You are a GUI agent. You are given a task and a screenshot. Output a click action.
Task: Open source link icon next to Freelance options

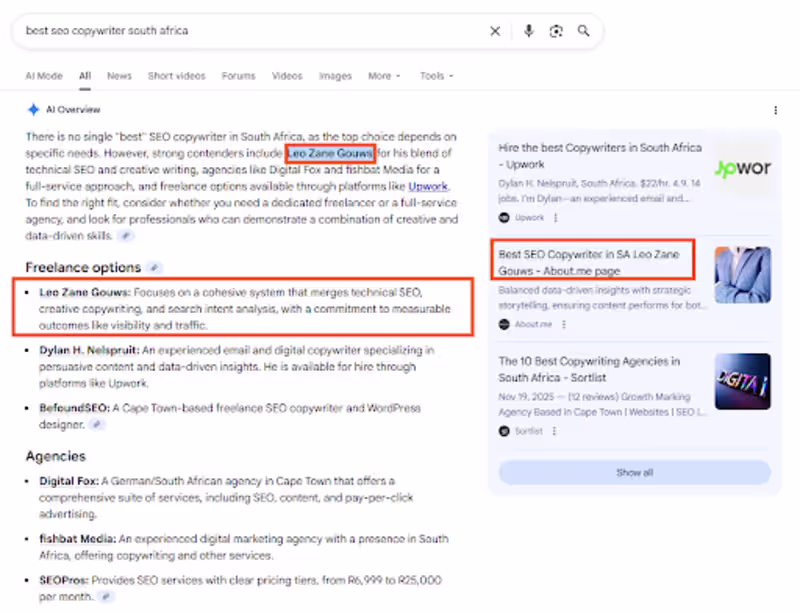click(154, 267)
